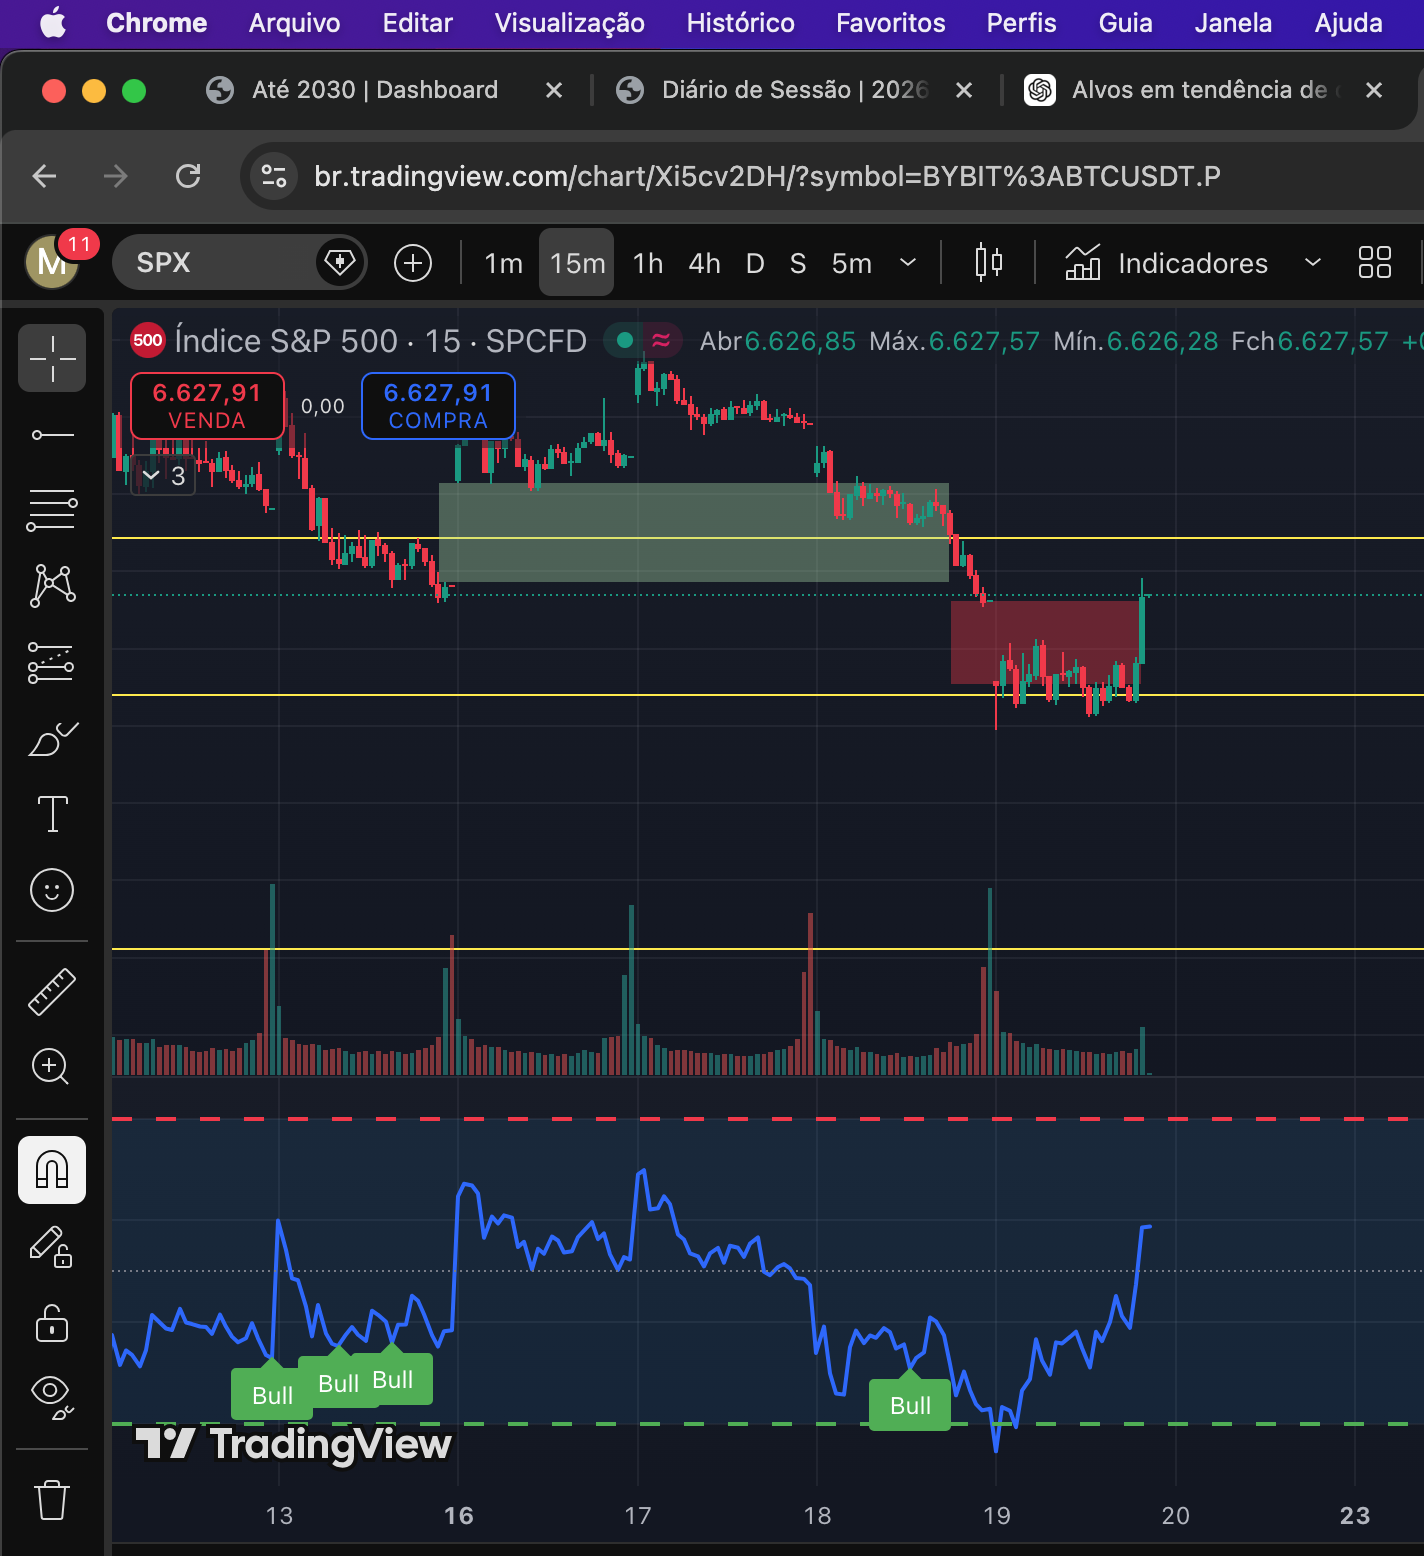Select the brush drawing tool
Viewport: 1424px width, 1556px height.
tap(52, 740)
